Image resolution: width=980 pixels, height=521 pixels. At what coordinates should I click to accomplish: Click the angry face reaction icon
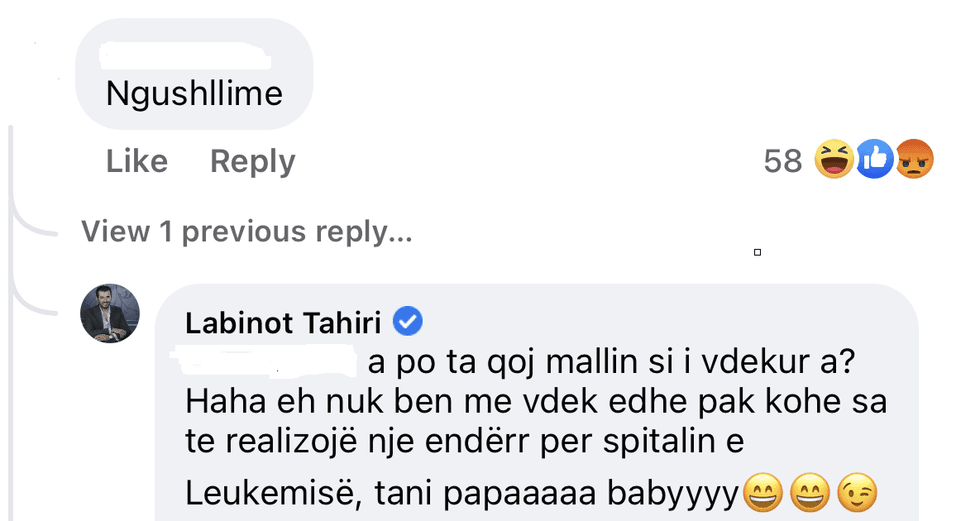tap(913, 160)
